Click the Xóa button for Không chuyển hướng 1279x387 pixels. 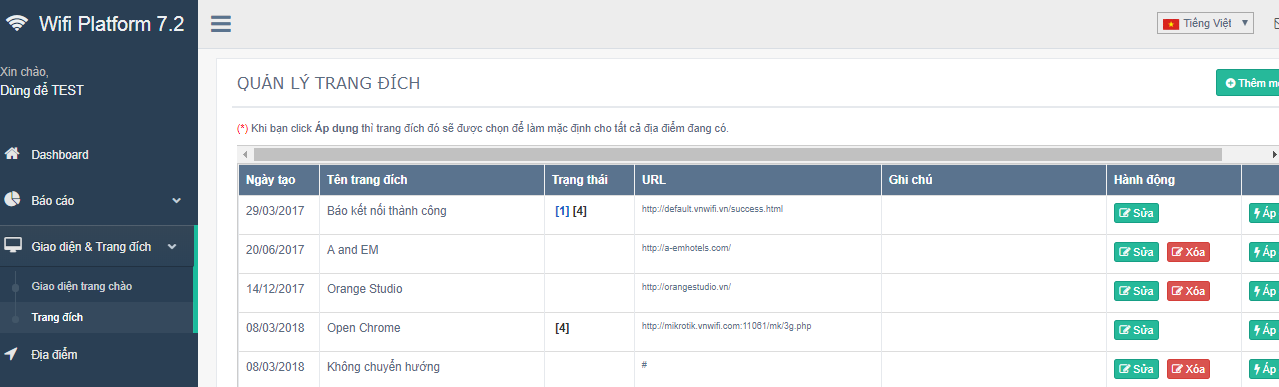[x=1188, y=369]
